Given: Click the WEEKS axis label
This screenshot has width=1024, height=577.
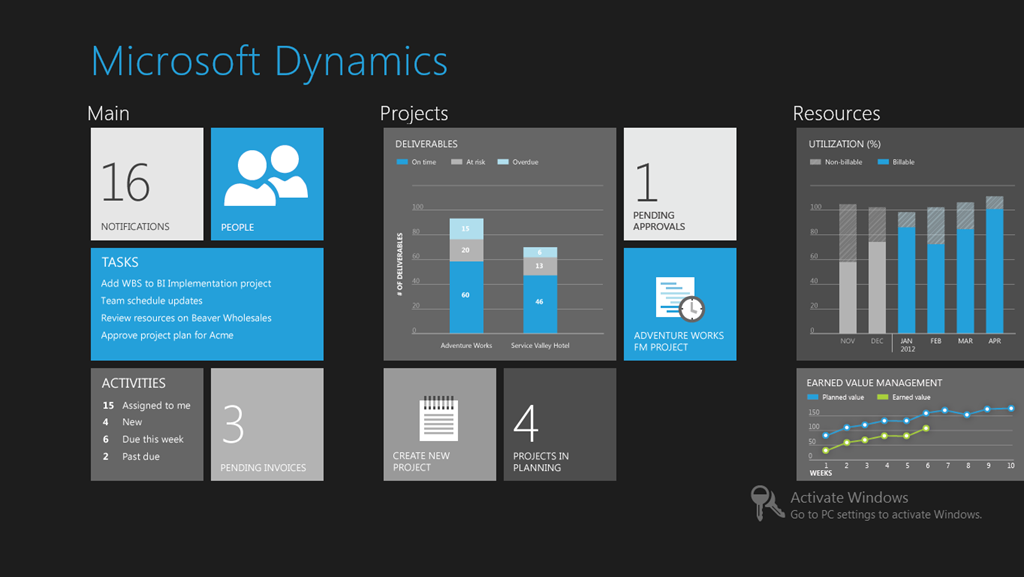Looking at the screenshot, I should (x=821, y=473).
